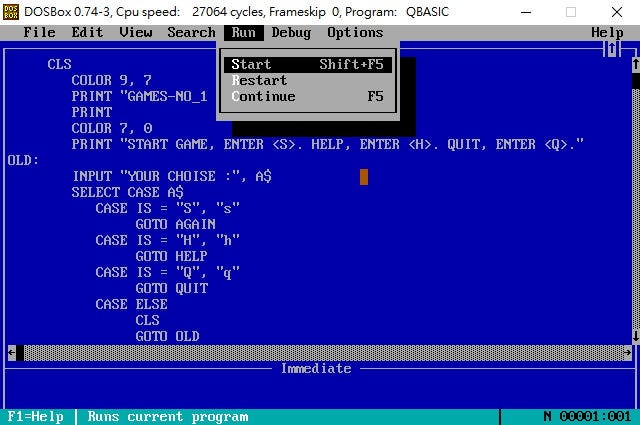Click the horizontal scrollbar thumb
The width and height of the screenshot is (640, 425).
tap(20, 352)
